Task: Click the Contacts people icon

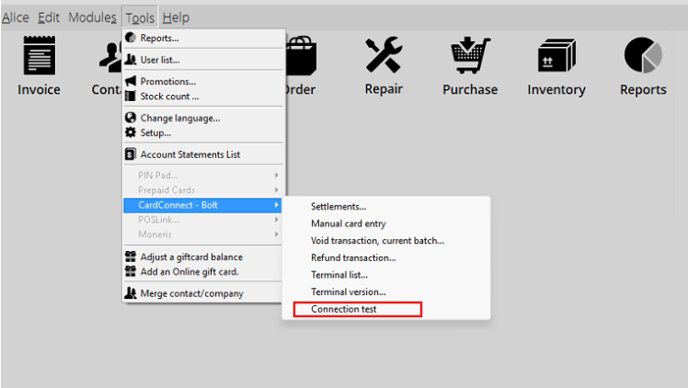Action: tap(110, 57)
